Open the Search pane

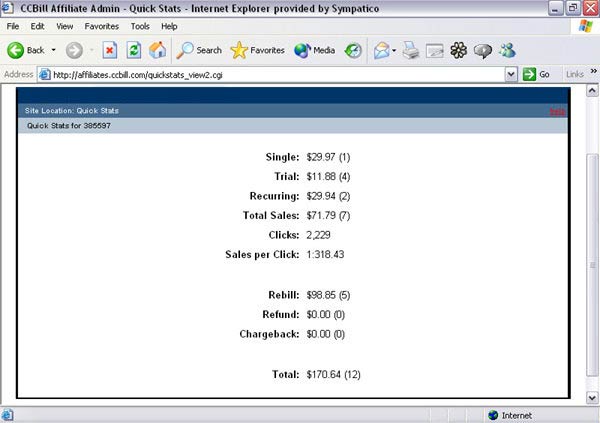(199, 50)
